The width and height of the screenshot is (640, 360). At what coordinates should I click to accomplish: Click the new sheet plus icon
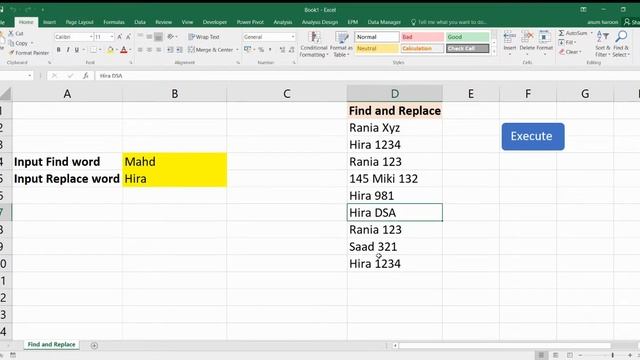(94, 345)
